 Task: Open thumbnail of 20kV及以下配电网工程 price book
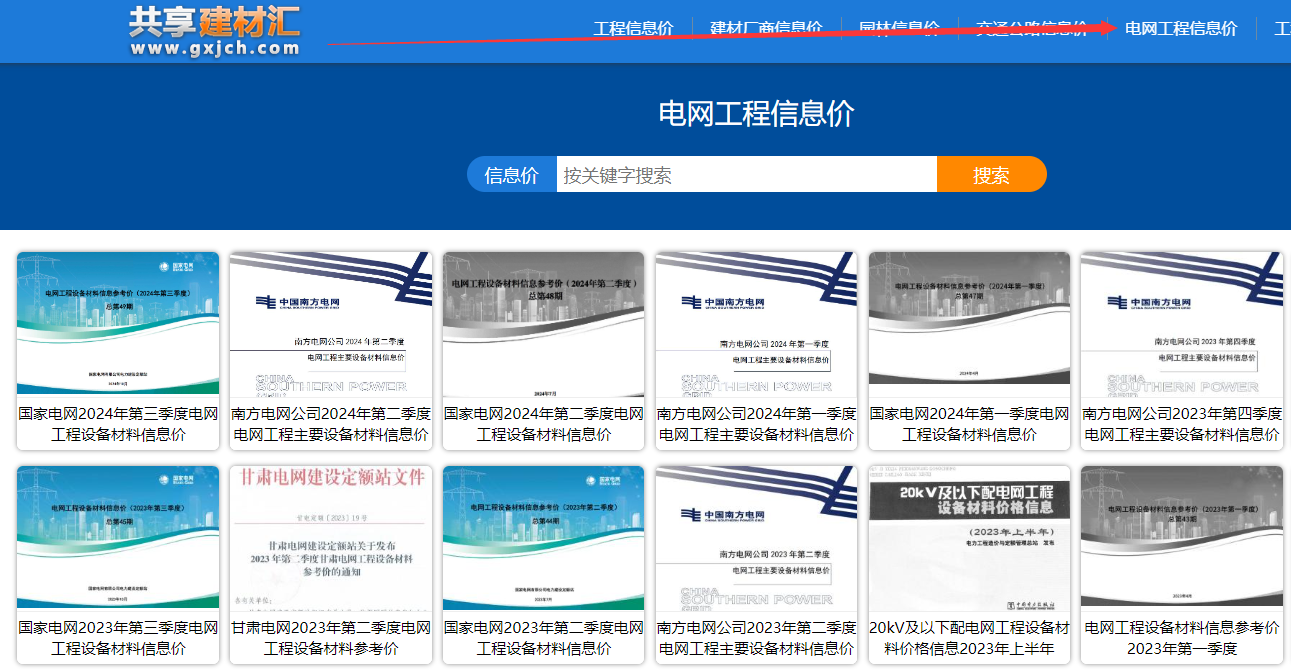click(970, 538)
